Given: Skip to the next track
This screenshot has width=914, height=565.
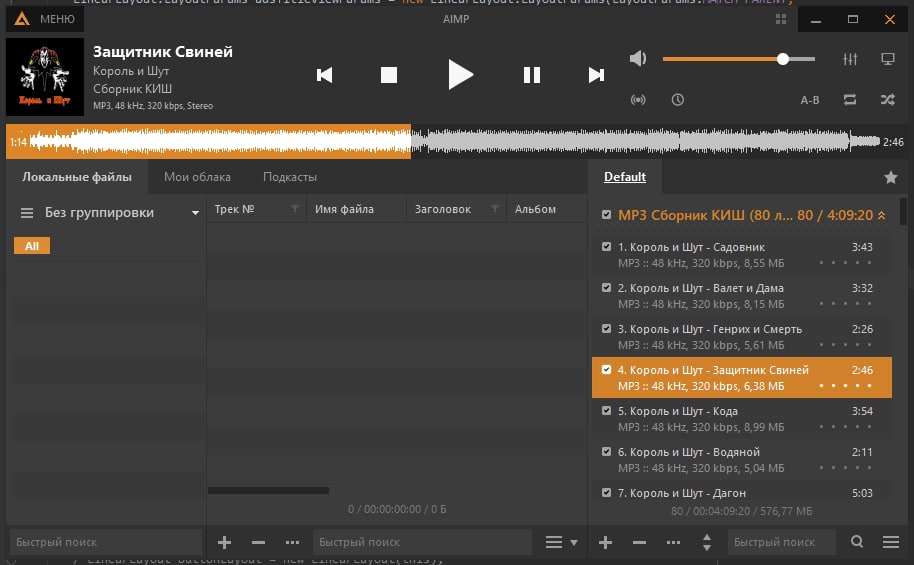Looking at the screenshot, I should [596, 75].
